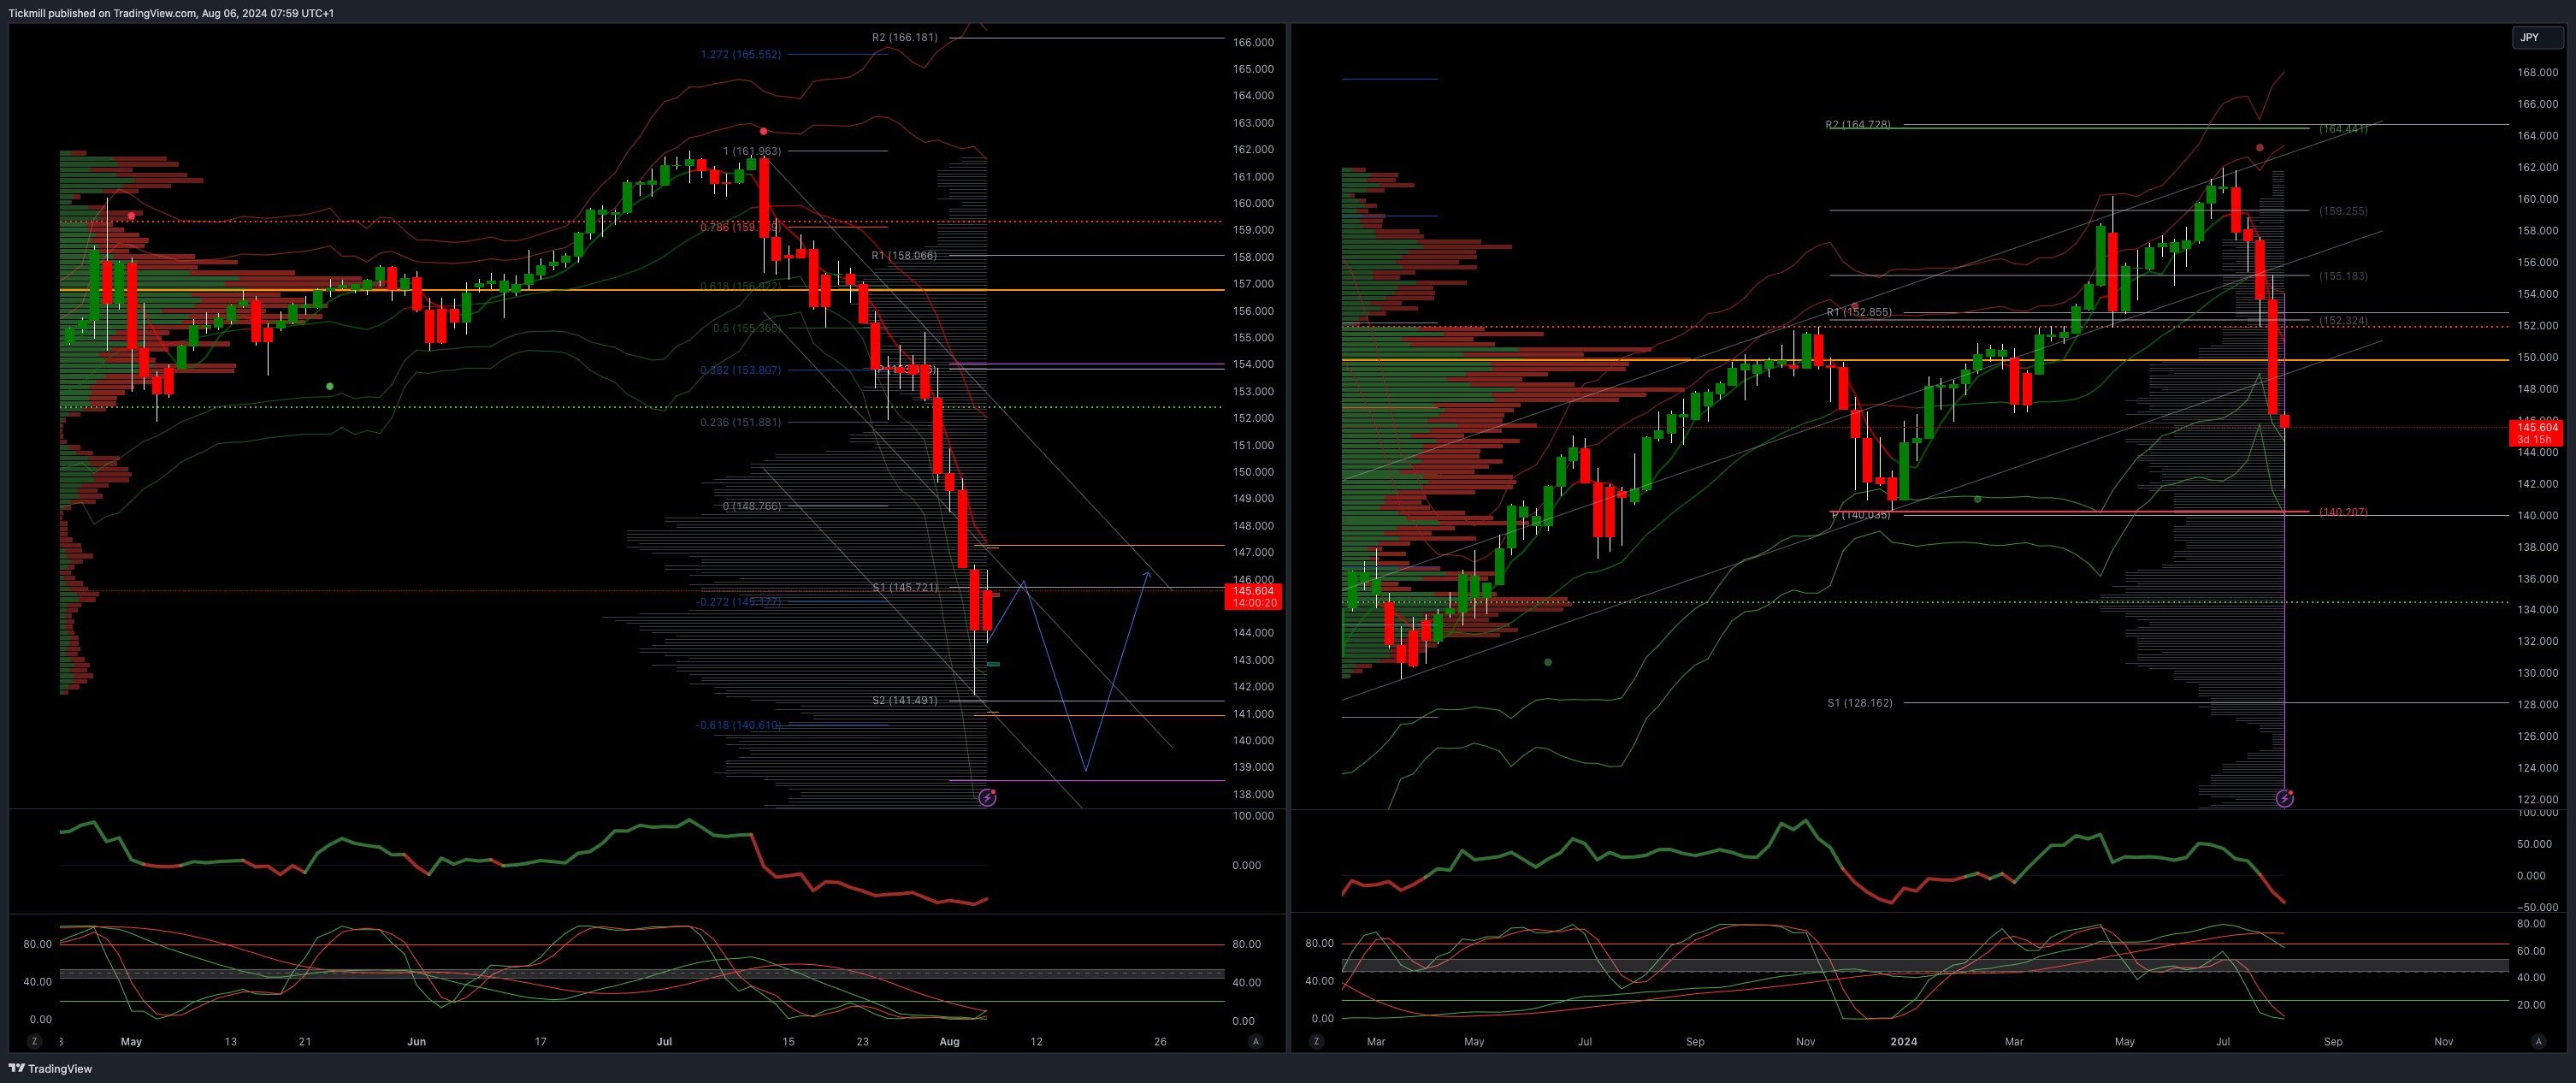Click the P (140.035) pivot label

[1860, 515]
